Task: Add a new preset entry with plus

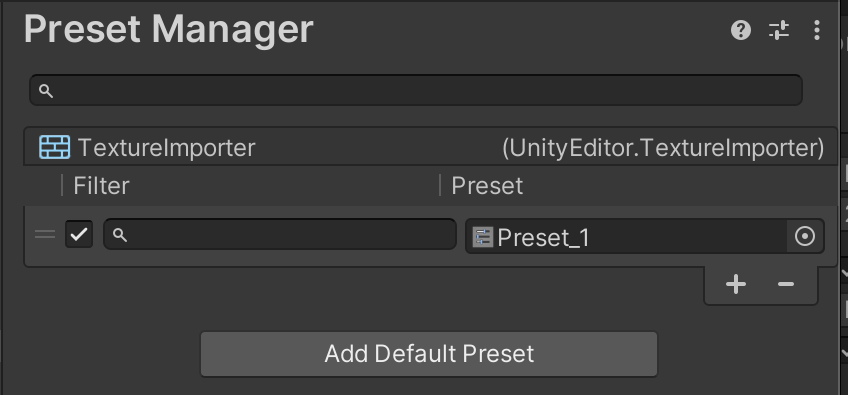Action: pos(736,284)
